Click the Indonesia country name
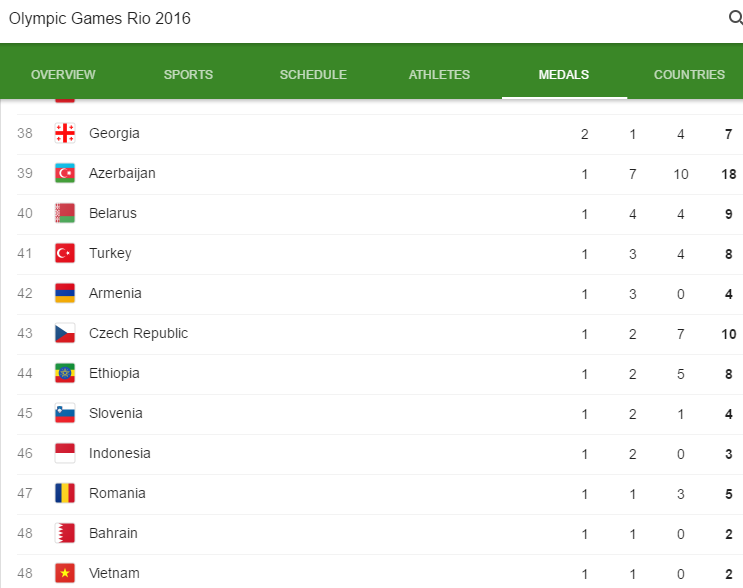 [120, 453]
